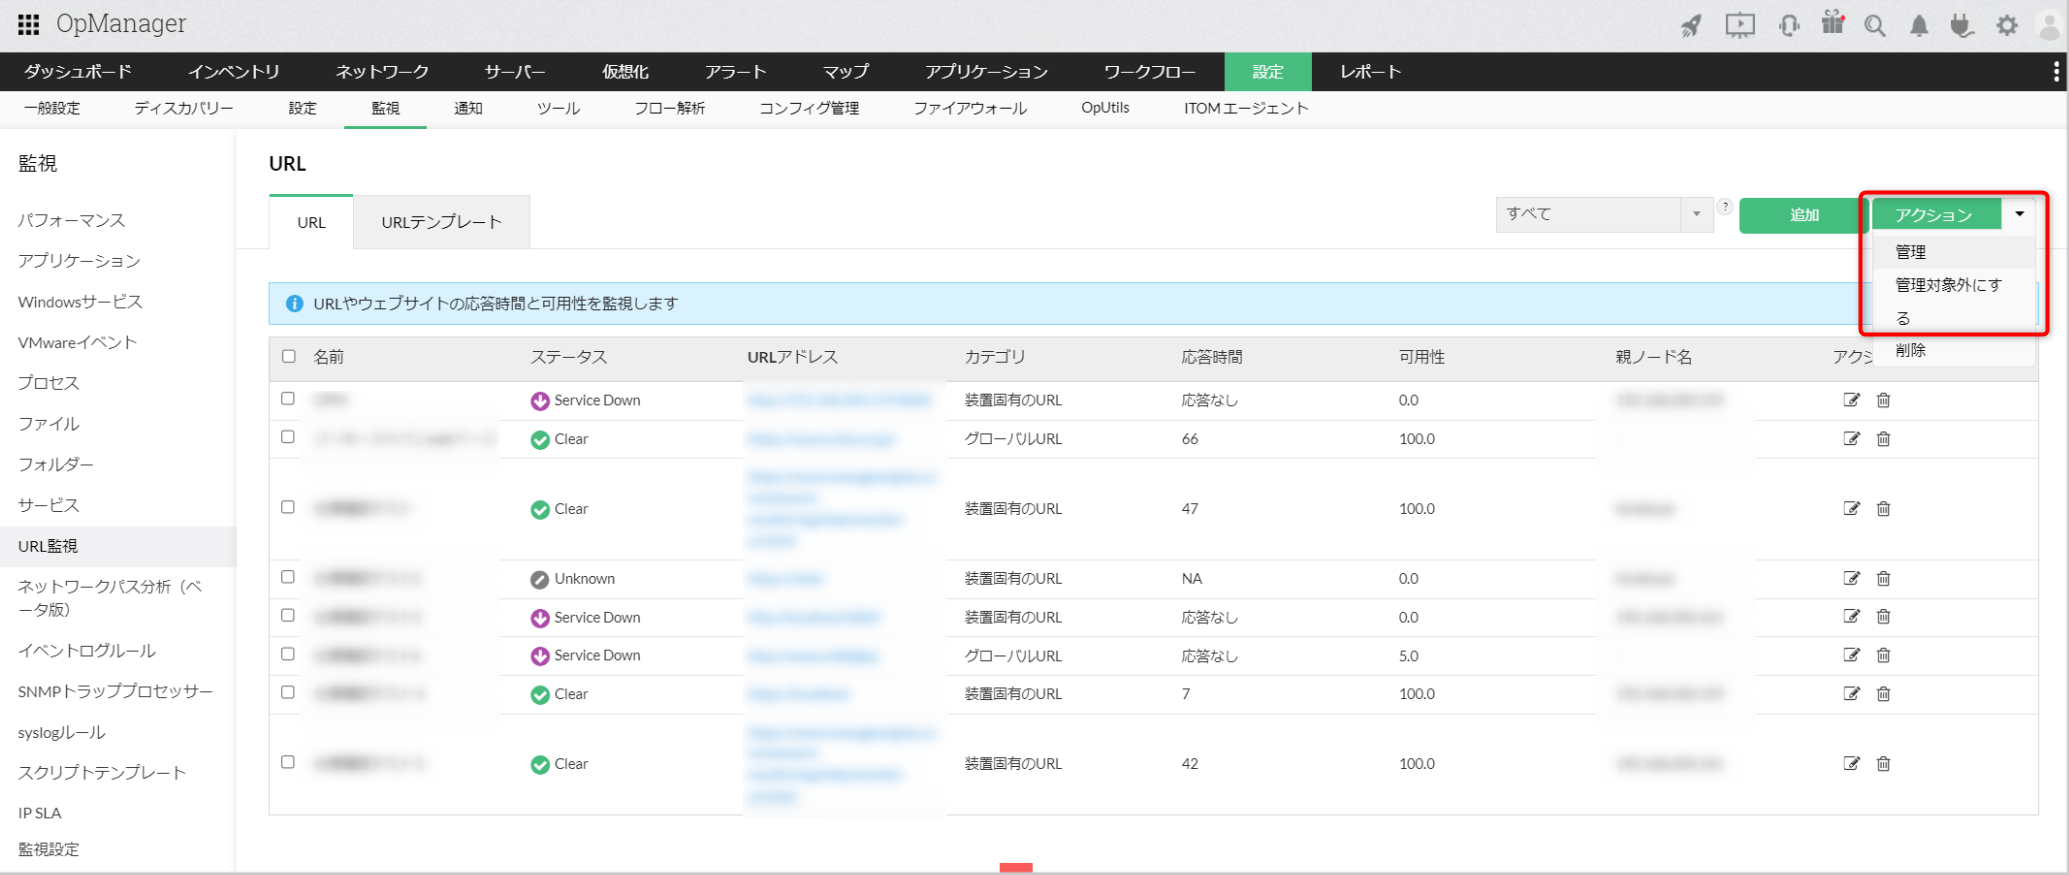Click the 応答時間 column header

pos(1212,357)
